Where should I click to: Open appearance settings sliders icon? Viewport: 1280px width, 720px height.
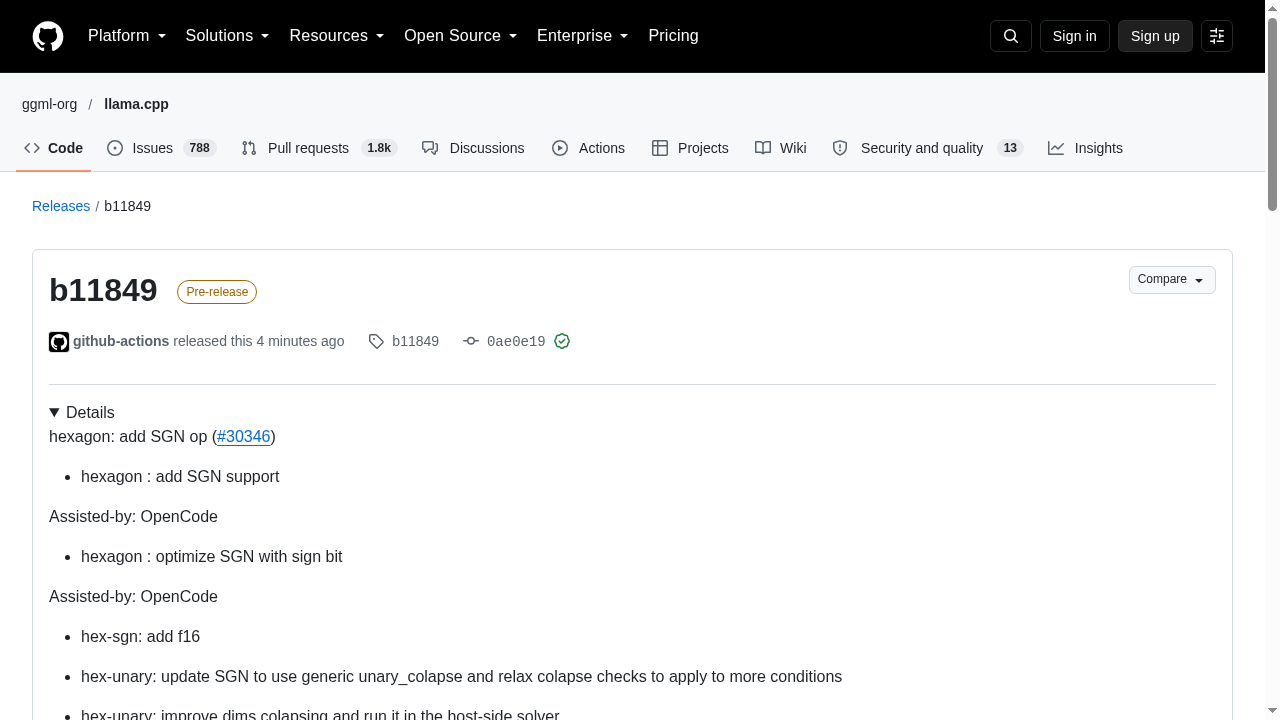pyautogui.click(x=1217, y=36)
